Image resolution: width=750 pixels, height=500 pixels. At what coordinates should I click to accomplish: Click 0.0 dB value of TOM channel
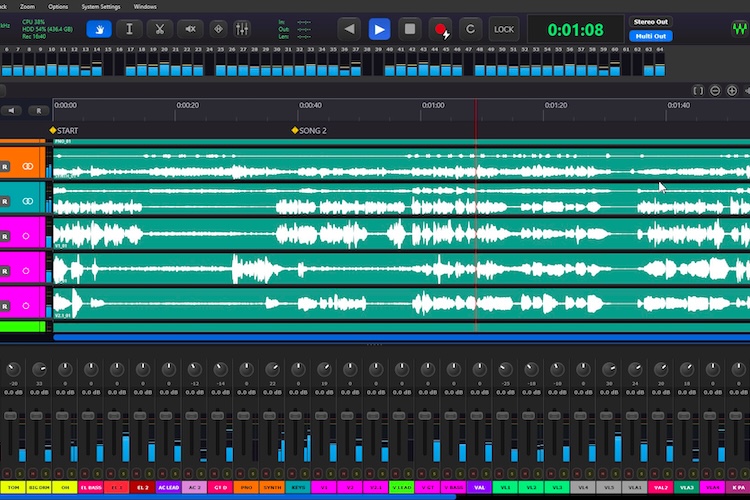tap(13, 392)
